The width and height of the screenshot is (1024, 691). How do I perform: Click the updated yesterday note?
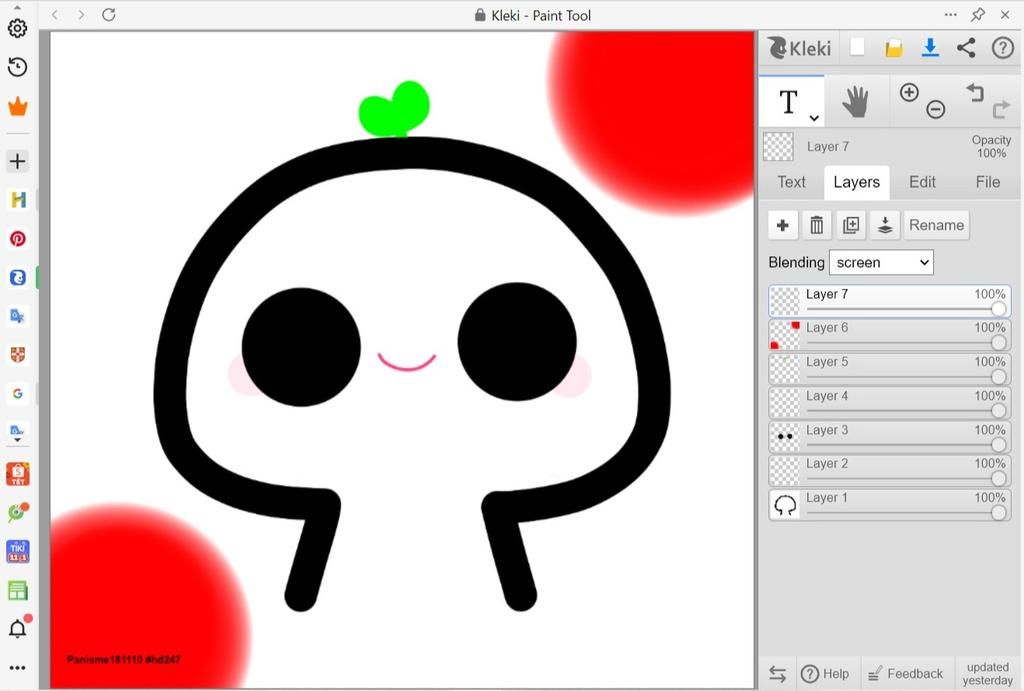pos(987,673)
